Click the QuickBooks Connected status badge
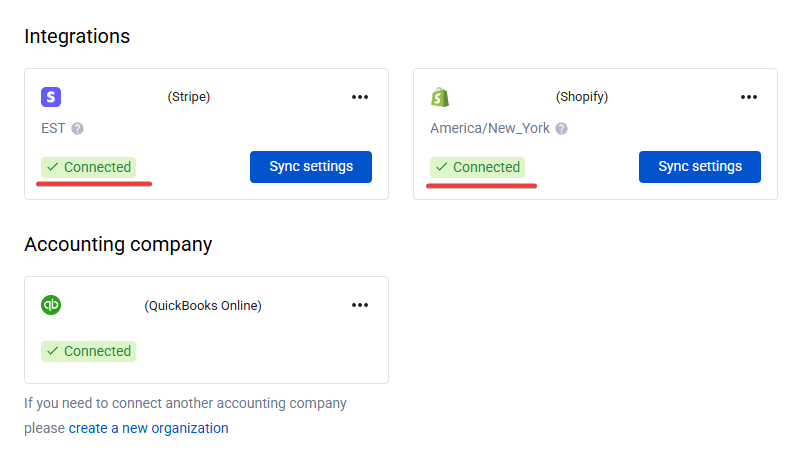 pos(88,351)
